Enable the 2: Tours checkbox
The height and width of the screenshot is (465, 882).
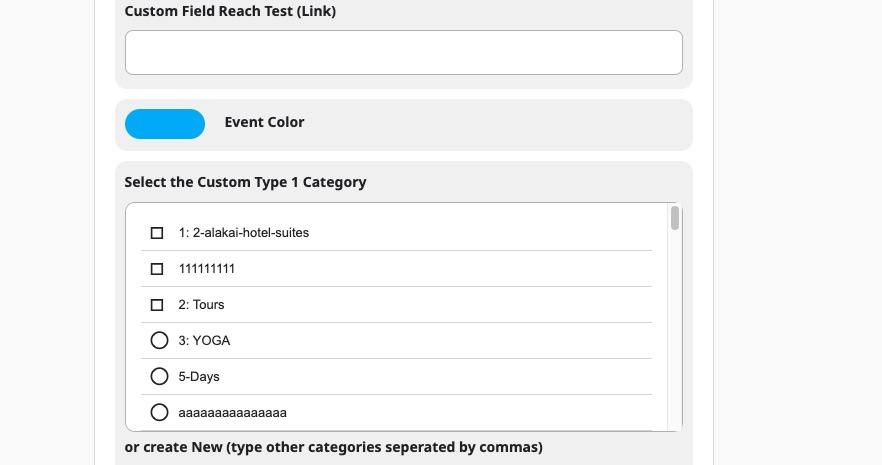tap(157, 305)
